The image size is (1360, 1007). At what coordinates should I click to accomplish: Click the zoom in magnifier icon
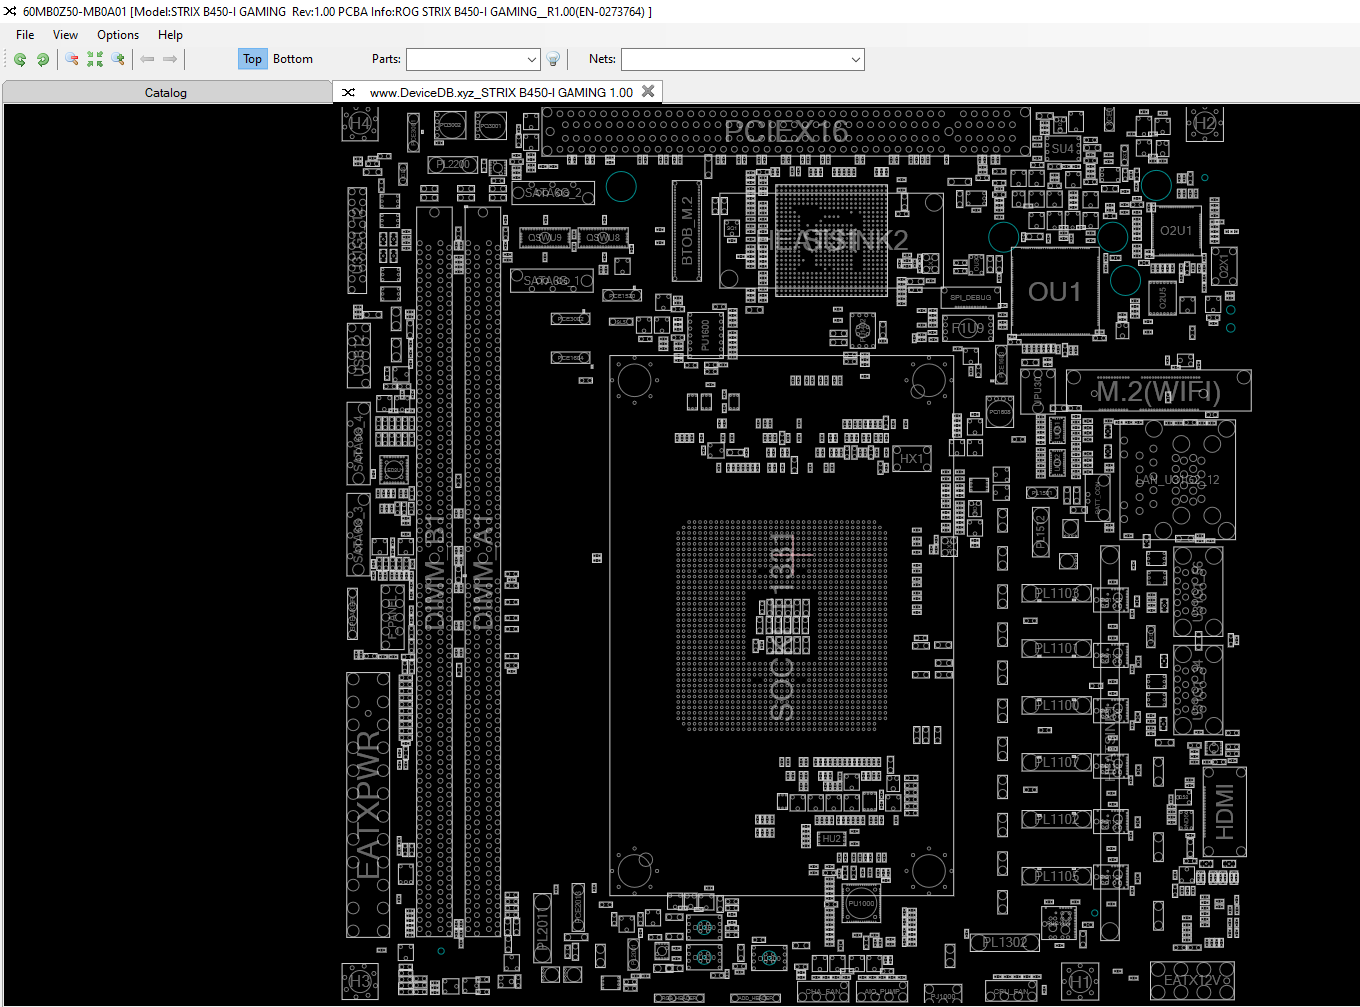coord(118,59)
